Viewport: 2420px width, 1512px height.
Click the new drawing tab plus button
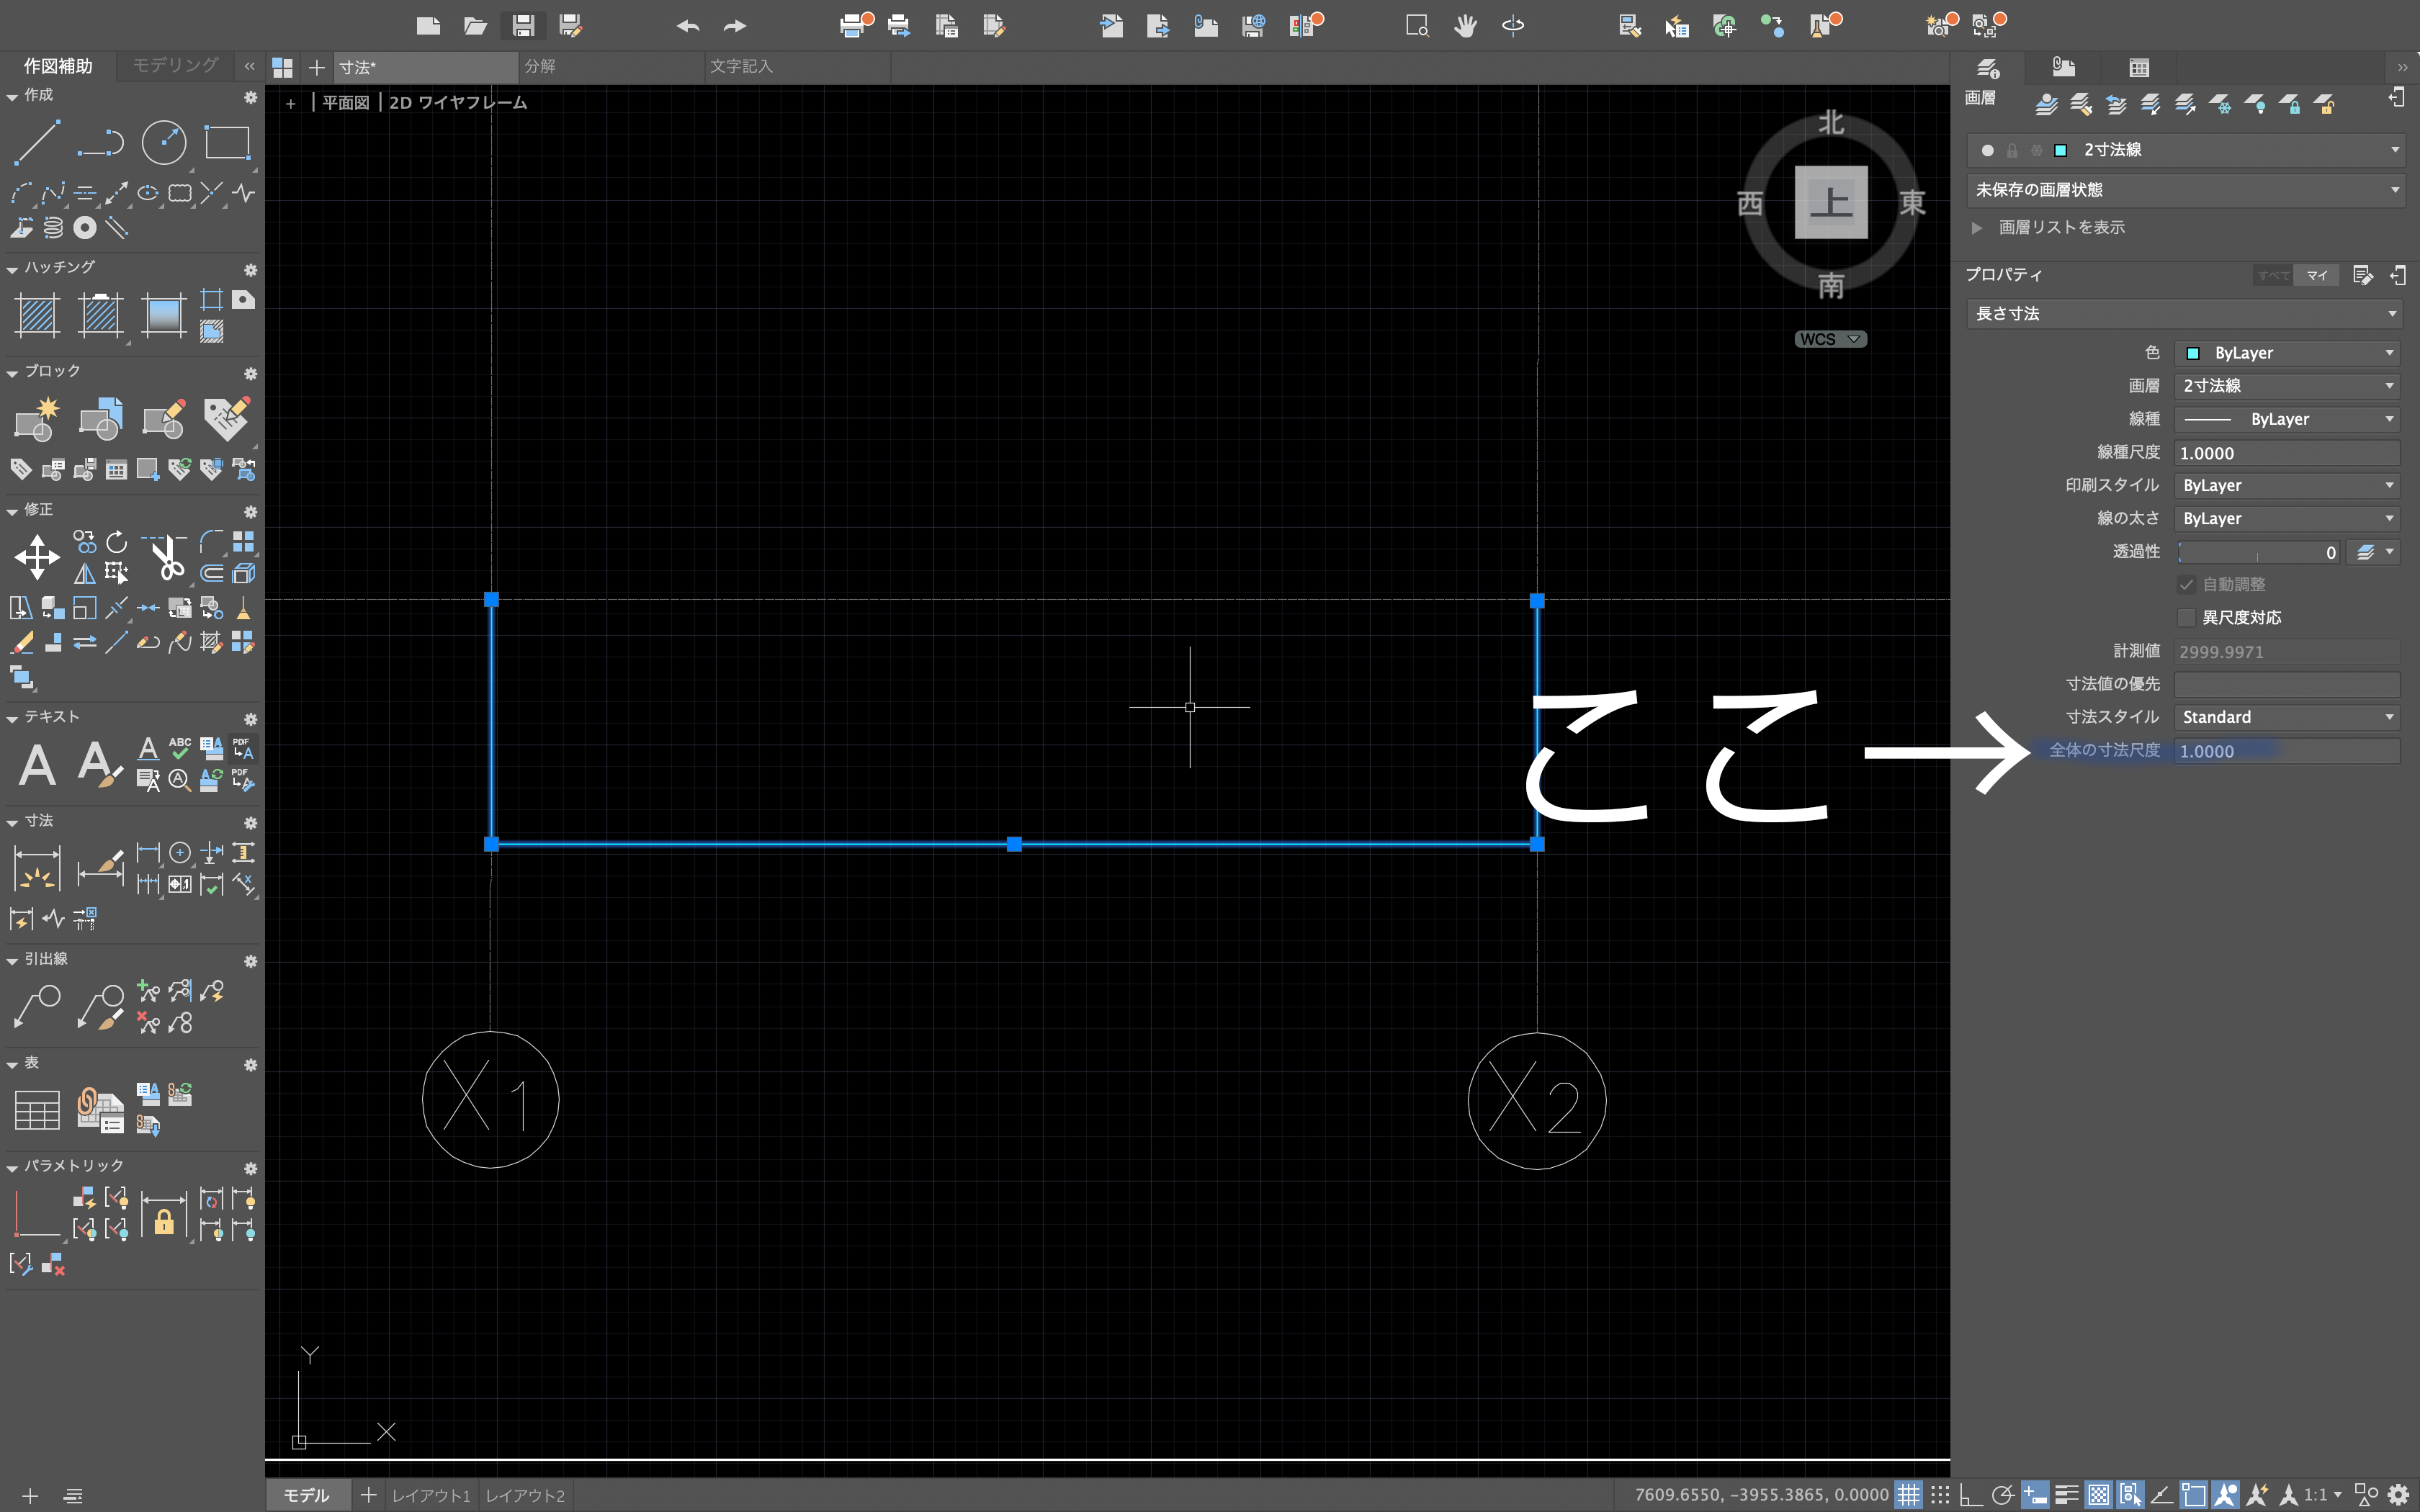point(317,67)
